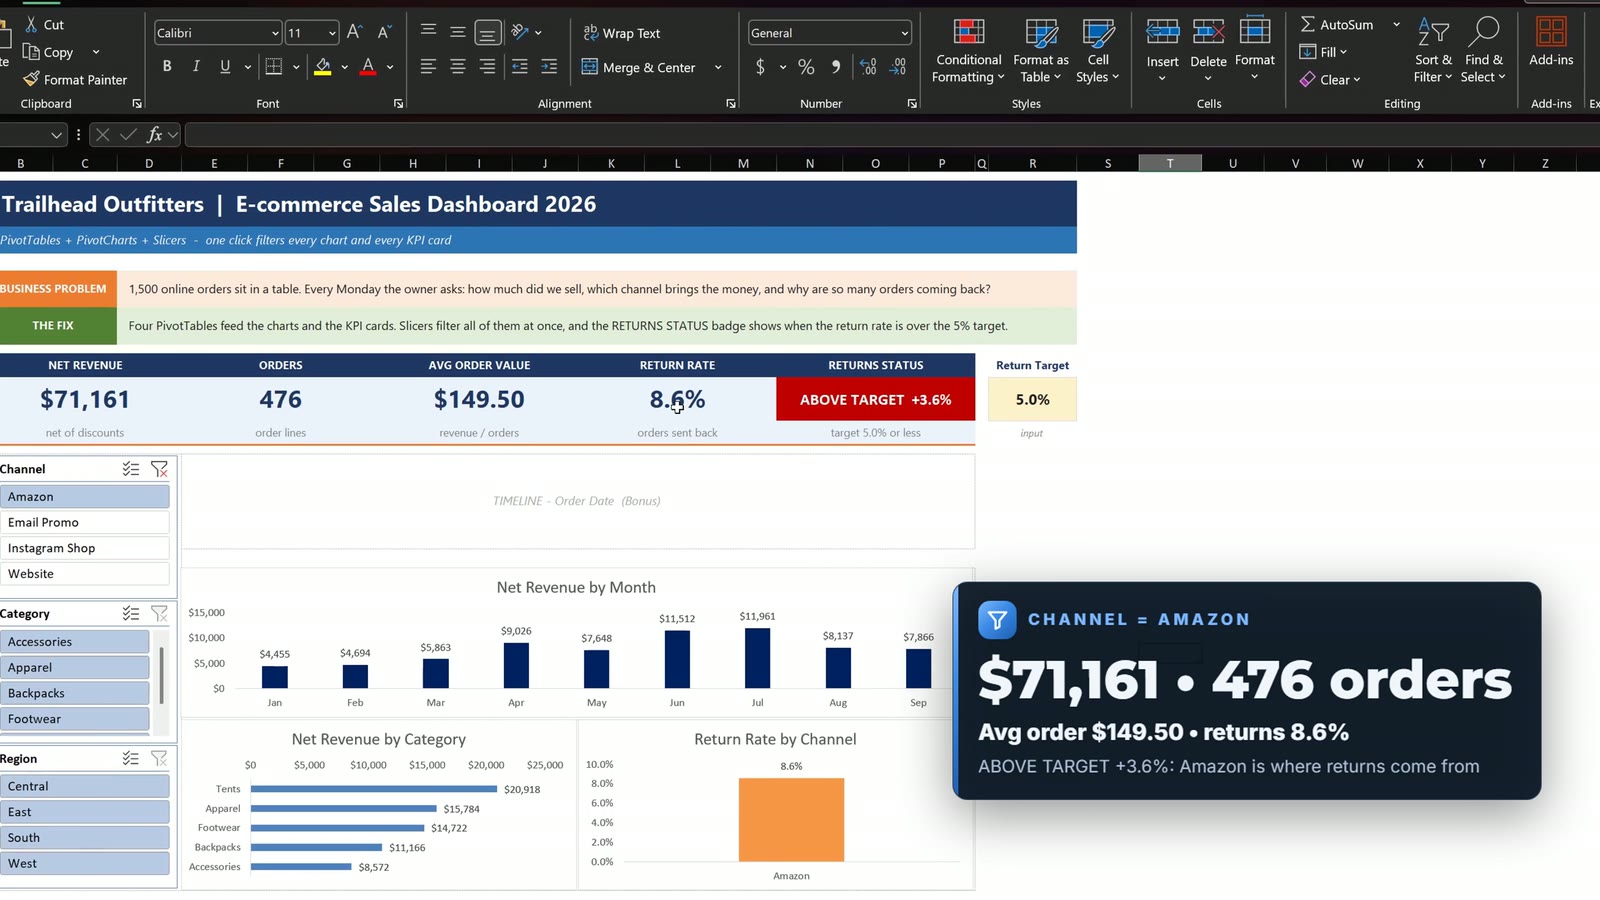The height and width of the screenshot is (900, 1600).
Task: Select Instagram Shop in Channel slicer
Action: (85, 548)
